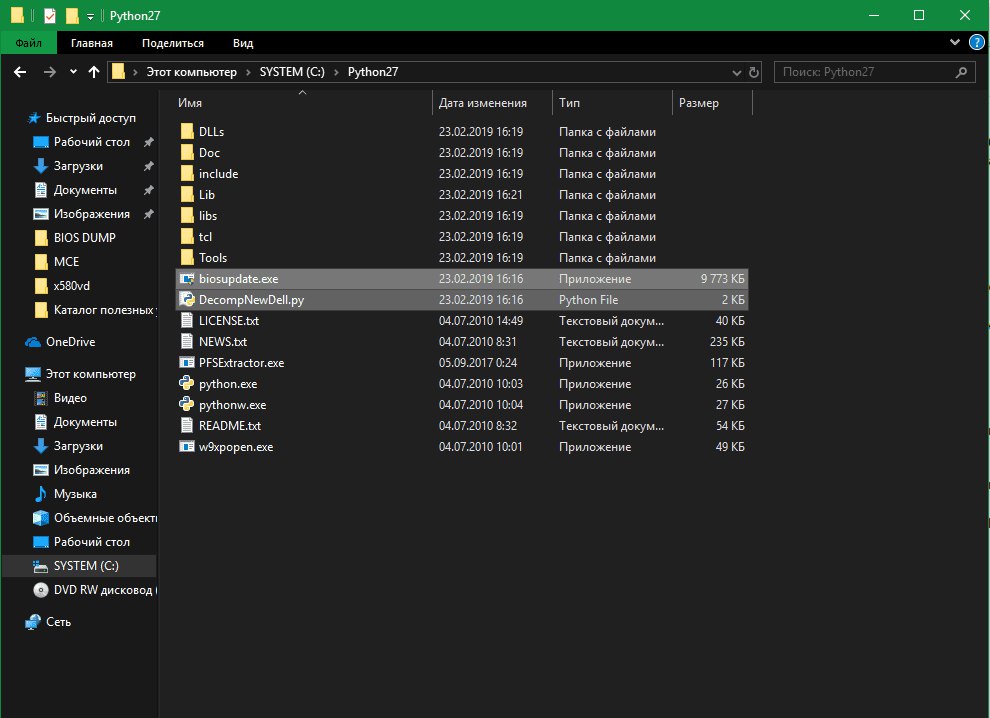
Task: Open pinned Загрузки under quick access
Action: [78, 166]
